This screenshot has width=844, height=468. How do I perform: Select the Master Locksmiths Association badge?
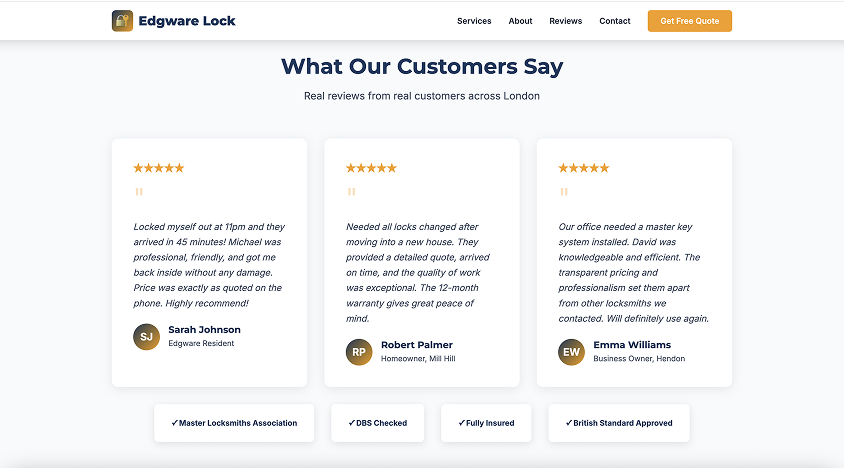coord(234,423)
